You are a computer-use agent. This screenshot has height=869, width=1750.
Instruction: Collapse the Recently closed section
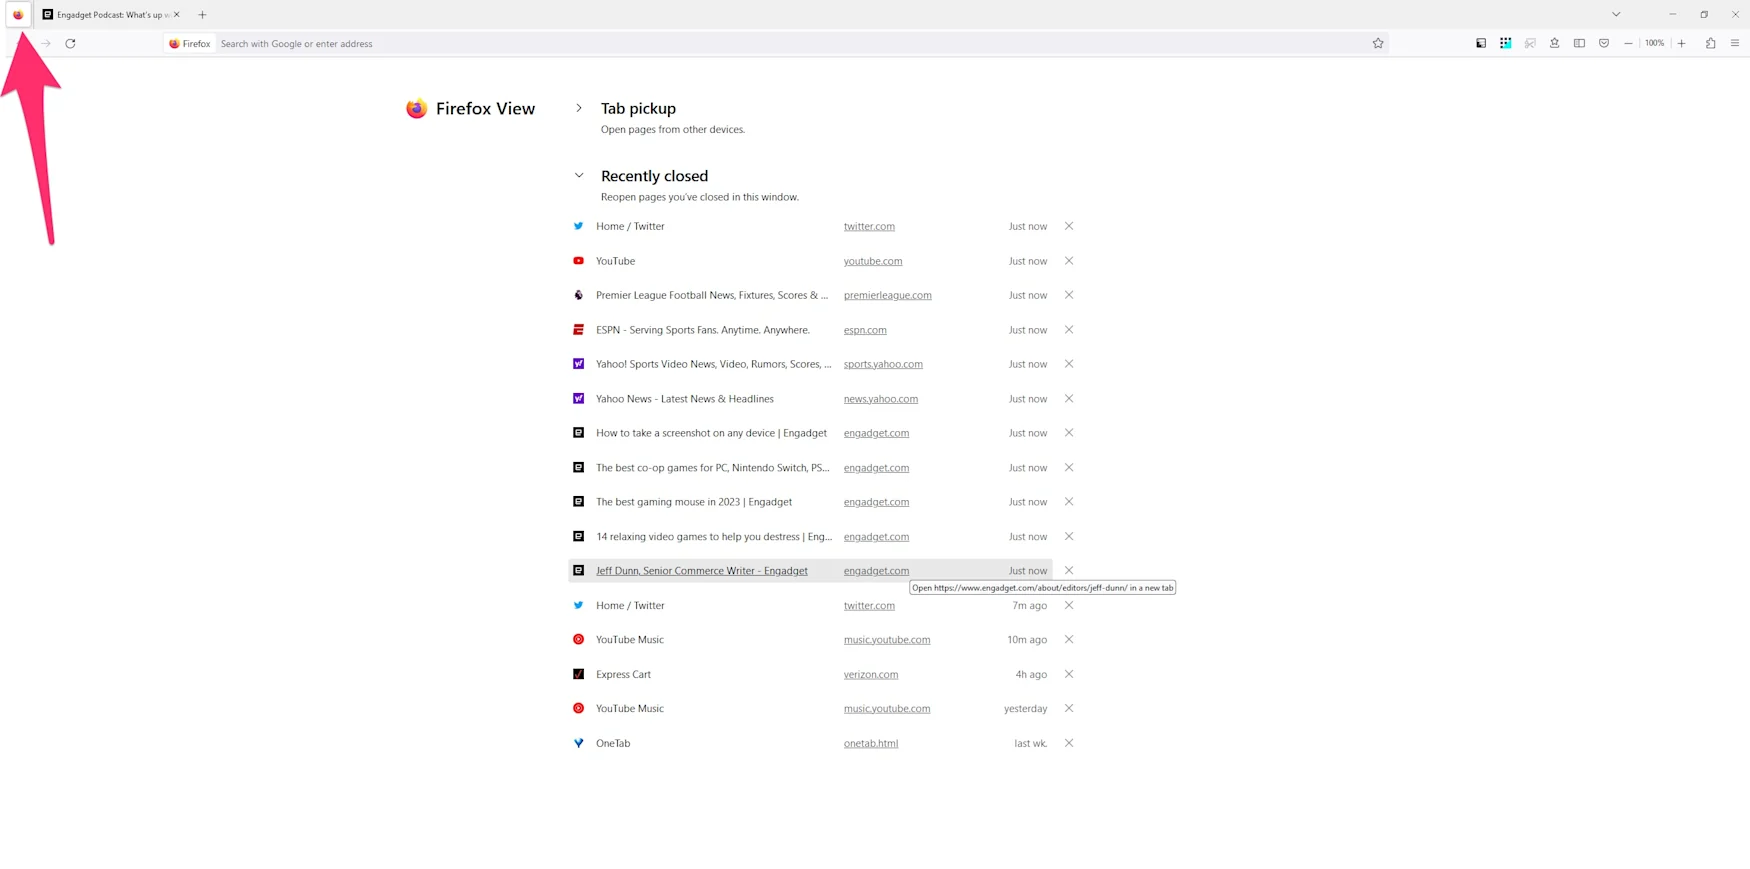(578, 176)
